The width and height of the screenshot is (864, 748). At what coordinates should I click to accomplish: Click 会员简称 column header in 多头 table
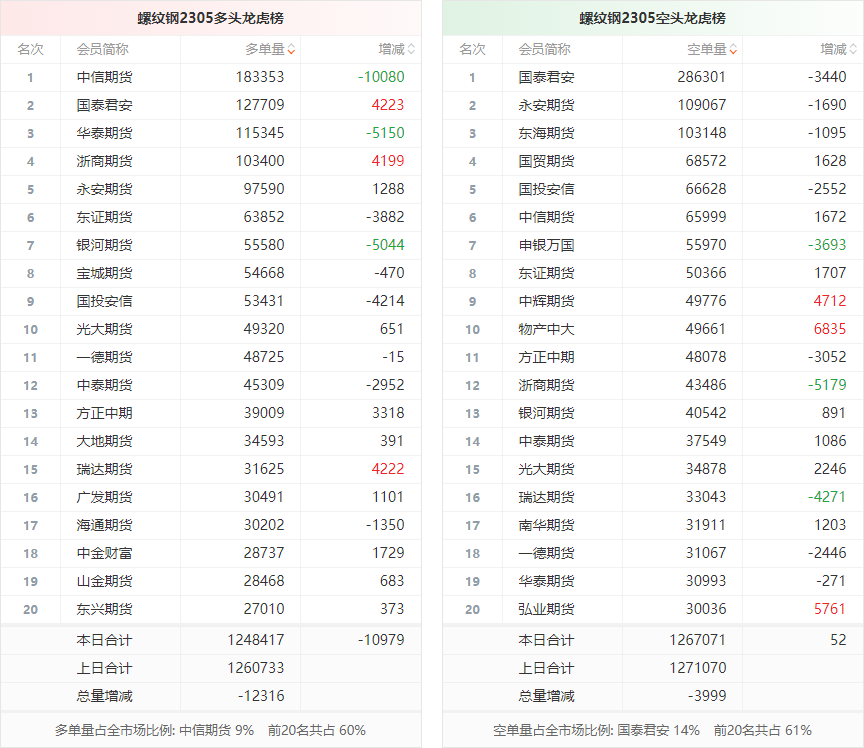tap(102, 49)
